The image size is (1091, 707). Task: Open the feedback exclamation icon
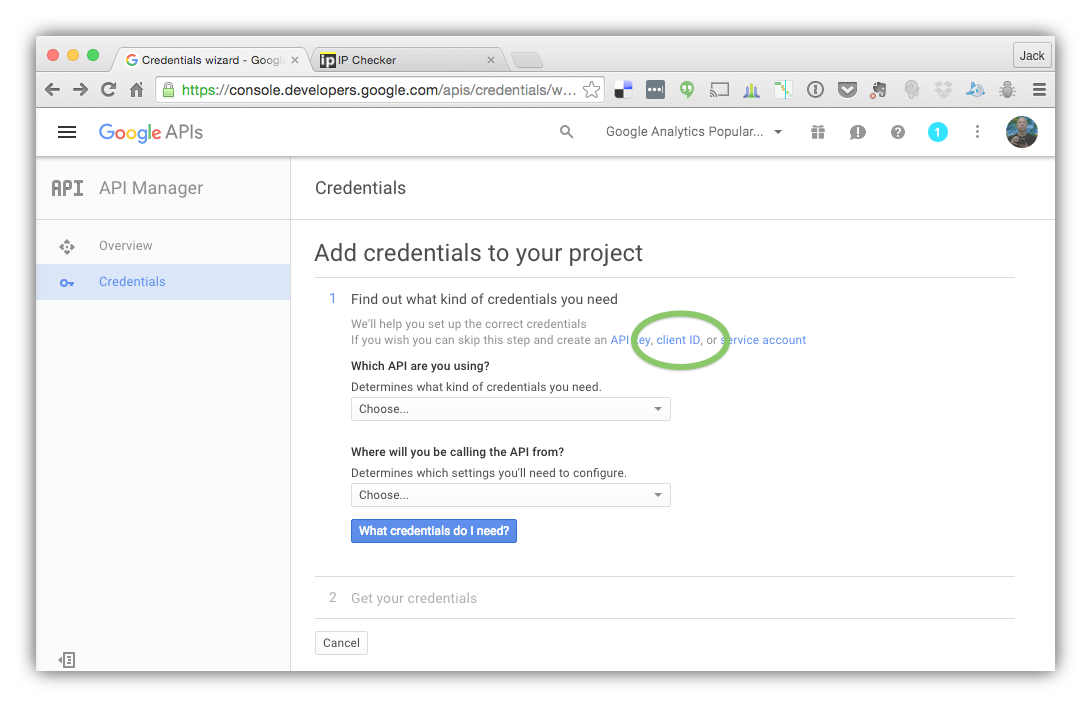click(x=857, y=132)
